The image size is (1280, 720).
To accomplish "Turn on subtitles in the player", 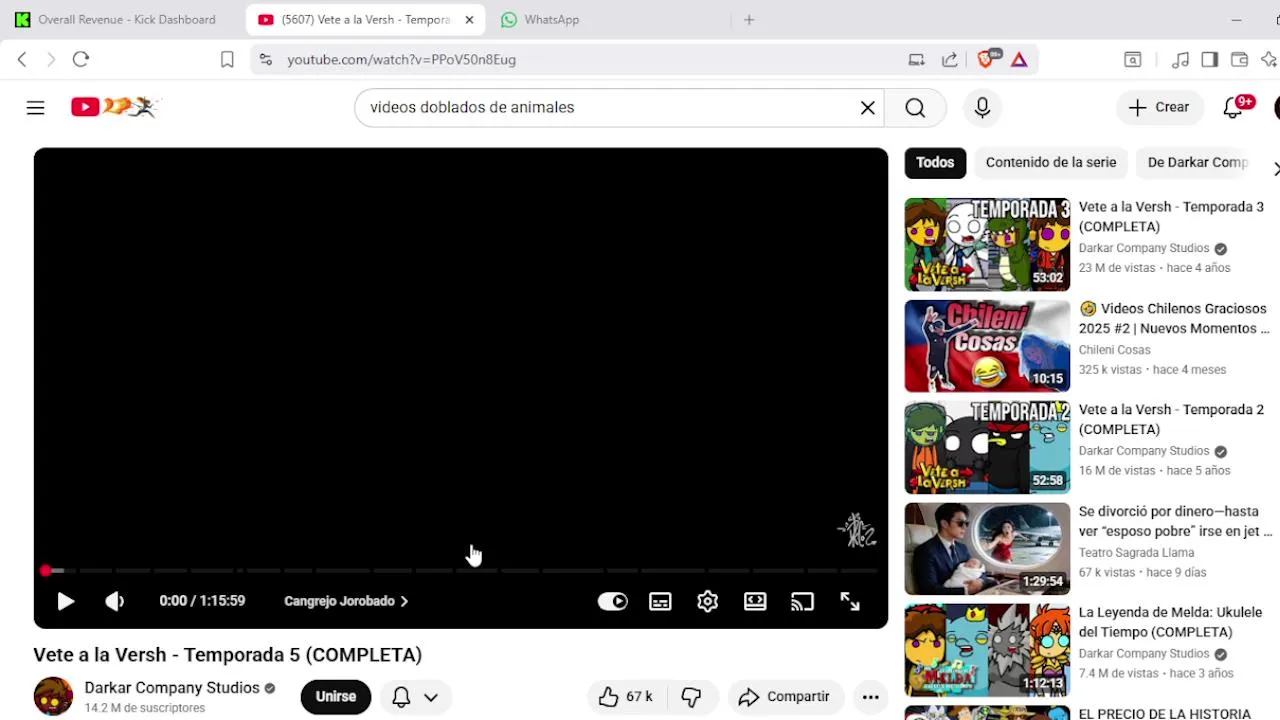I will tap(660, 601).
